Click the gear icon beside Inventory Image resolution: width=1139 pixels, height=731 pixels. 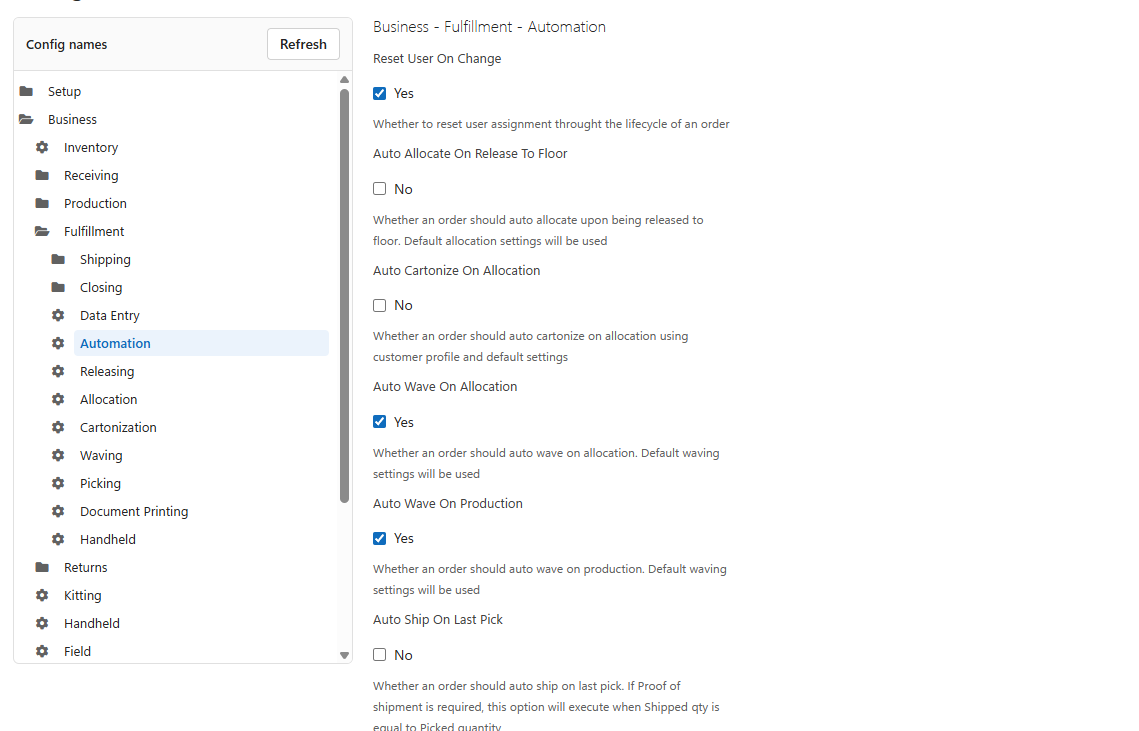point(42,148)
